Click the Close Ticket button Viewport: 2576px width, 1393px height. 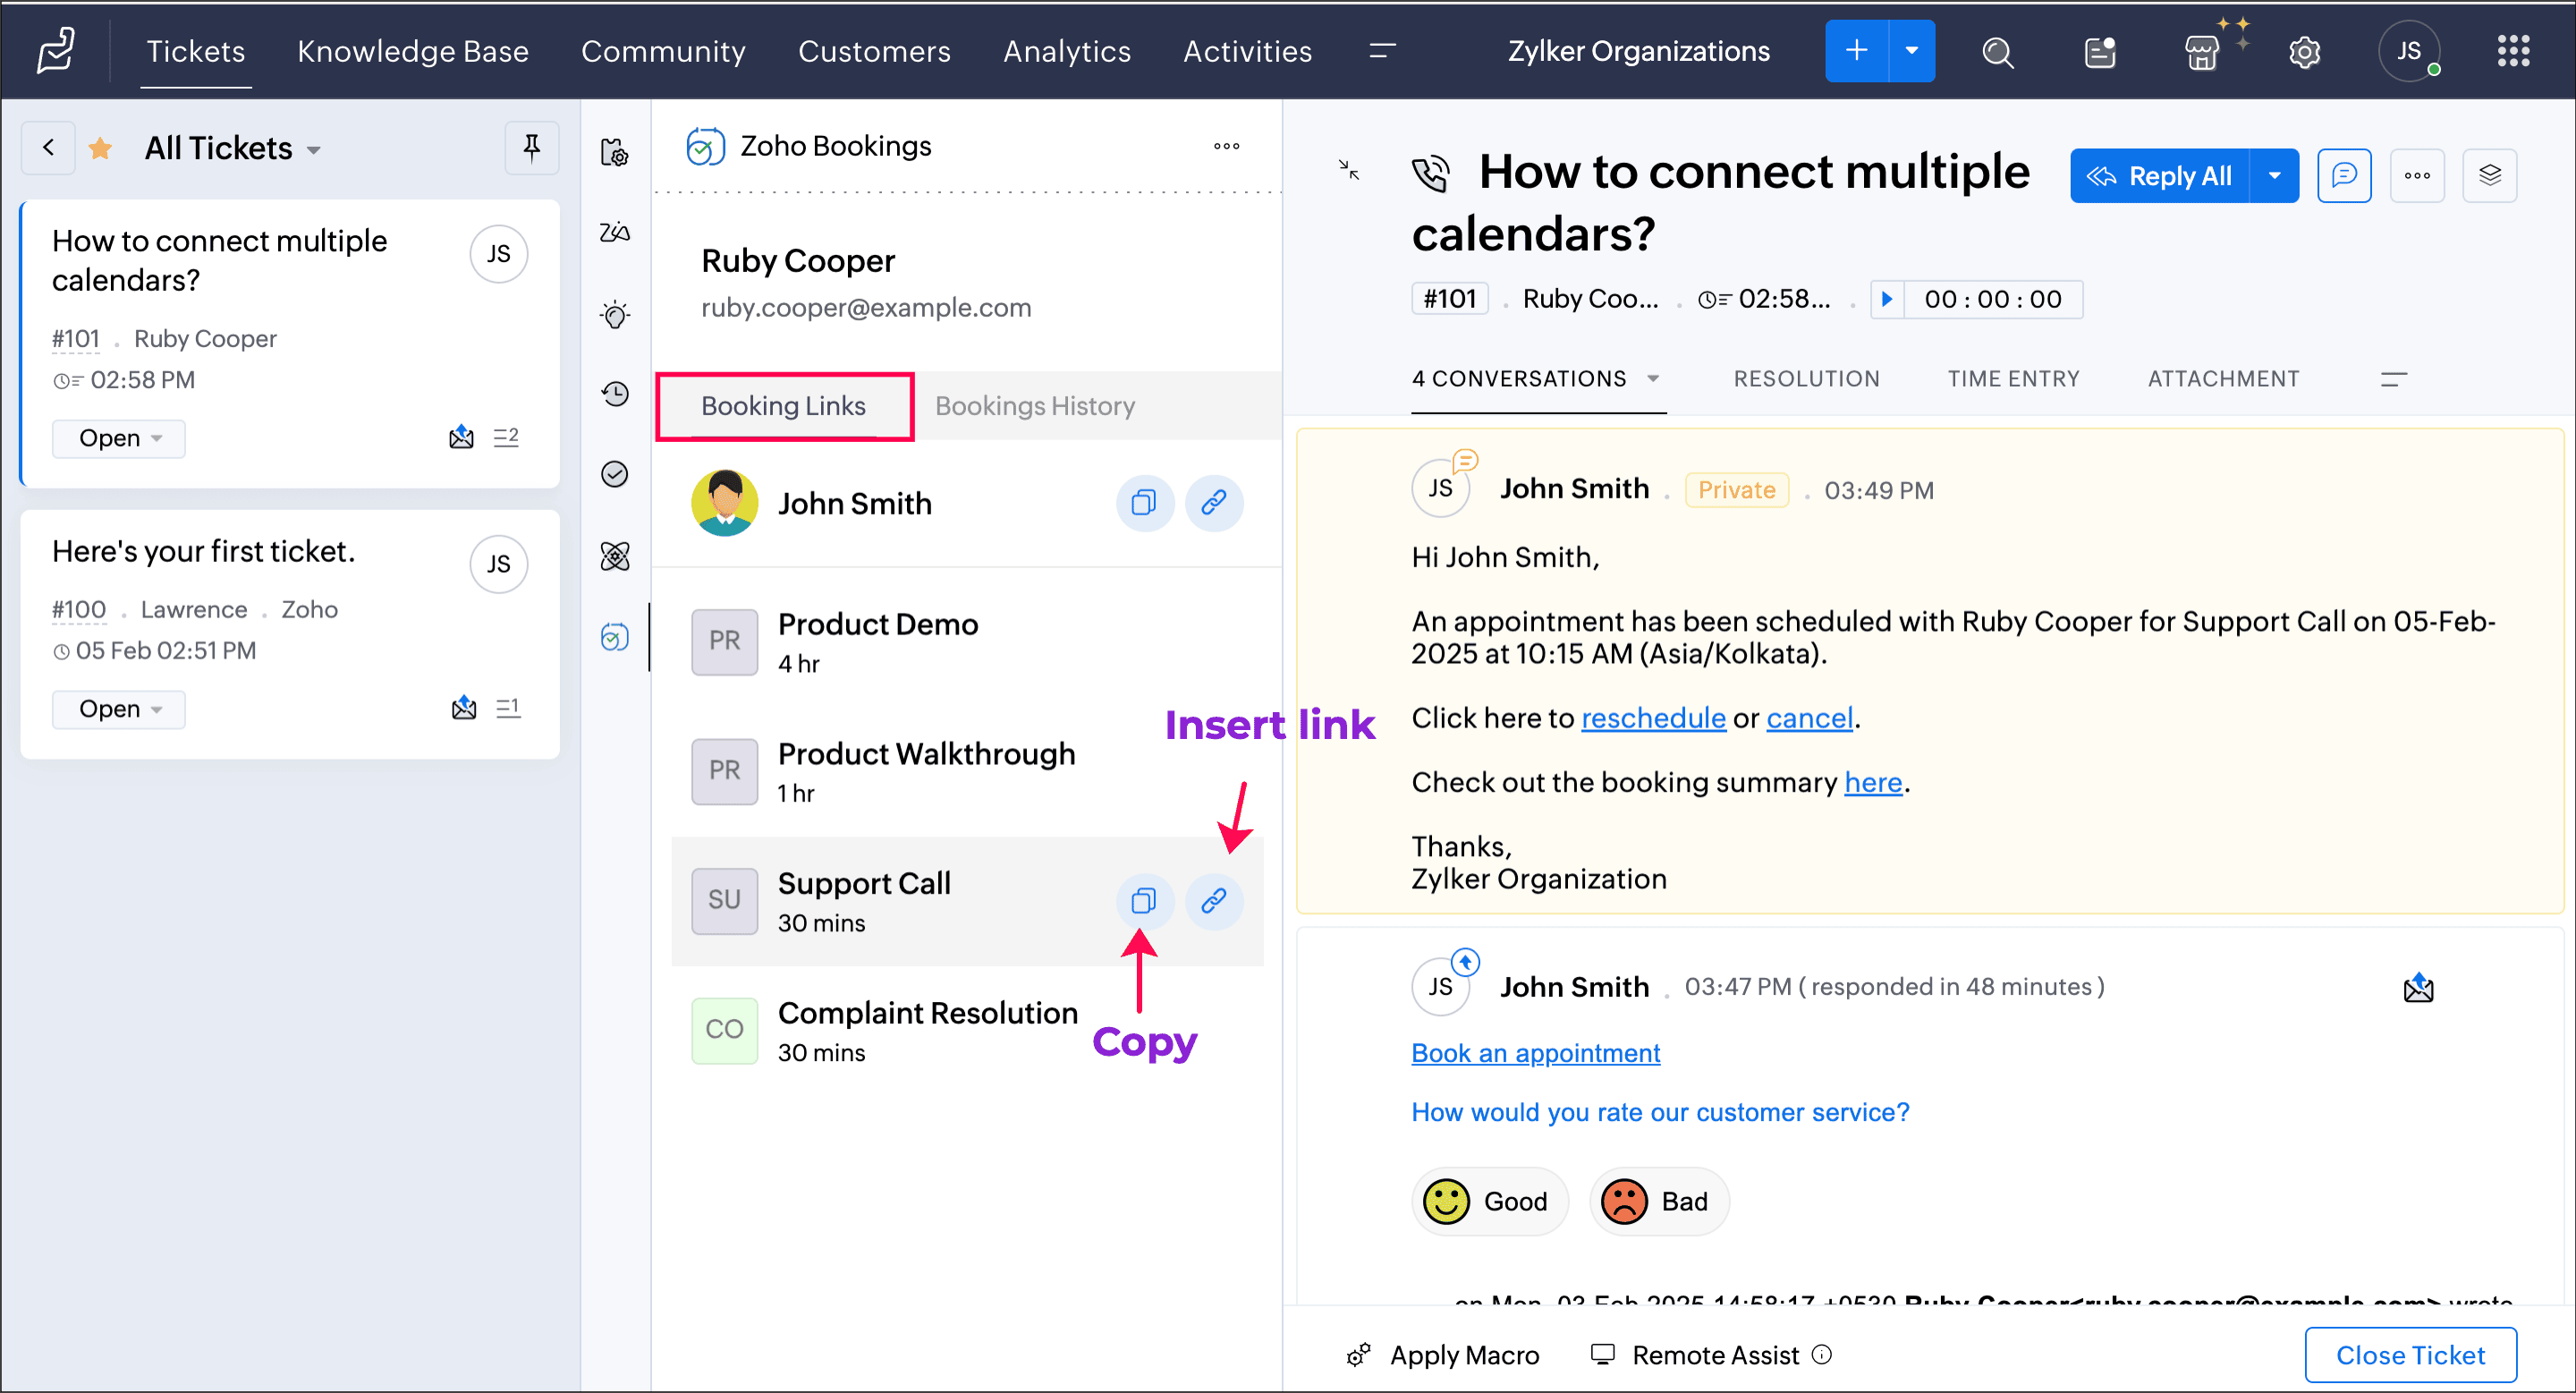tap(2409, 1355)
